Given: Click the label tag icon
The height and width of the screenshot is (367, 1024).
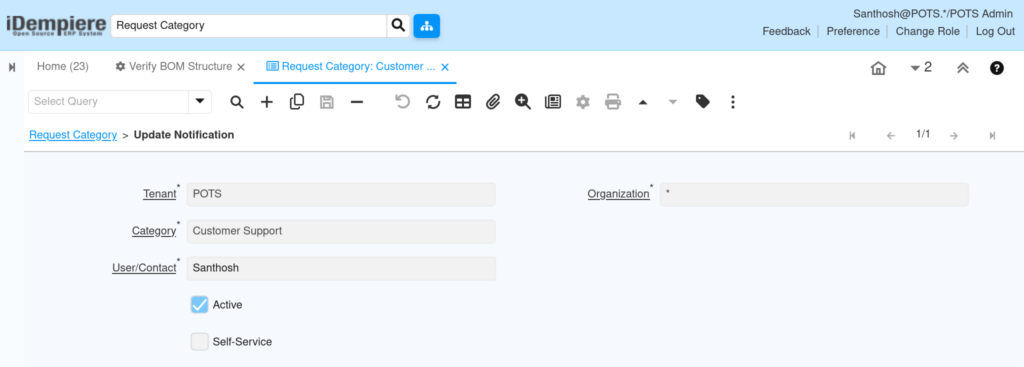Looking at the screenshot, I should [x=703, y=102].
